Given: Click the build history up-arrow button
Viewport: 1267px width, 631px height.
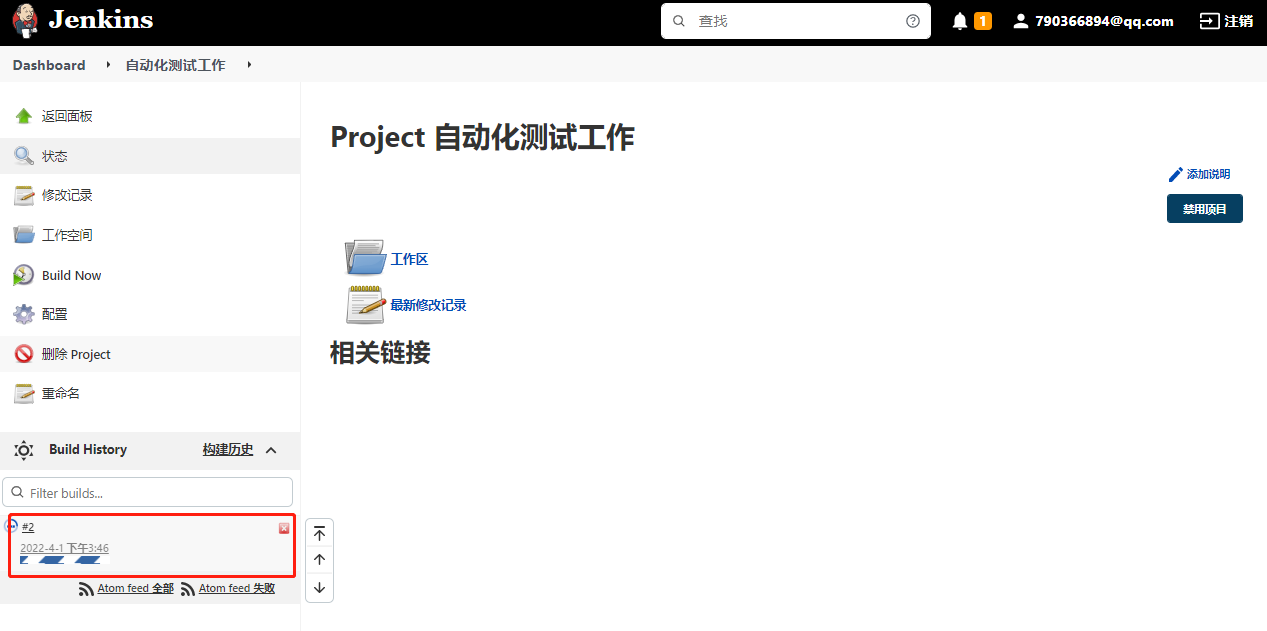Looking at the screenshot, I should coord(319,560).
